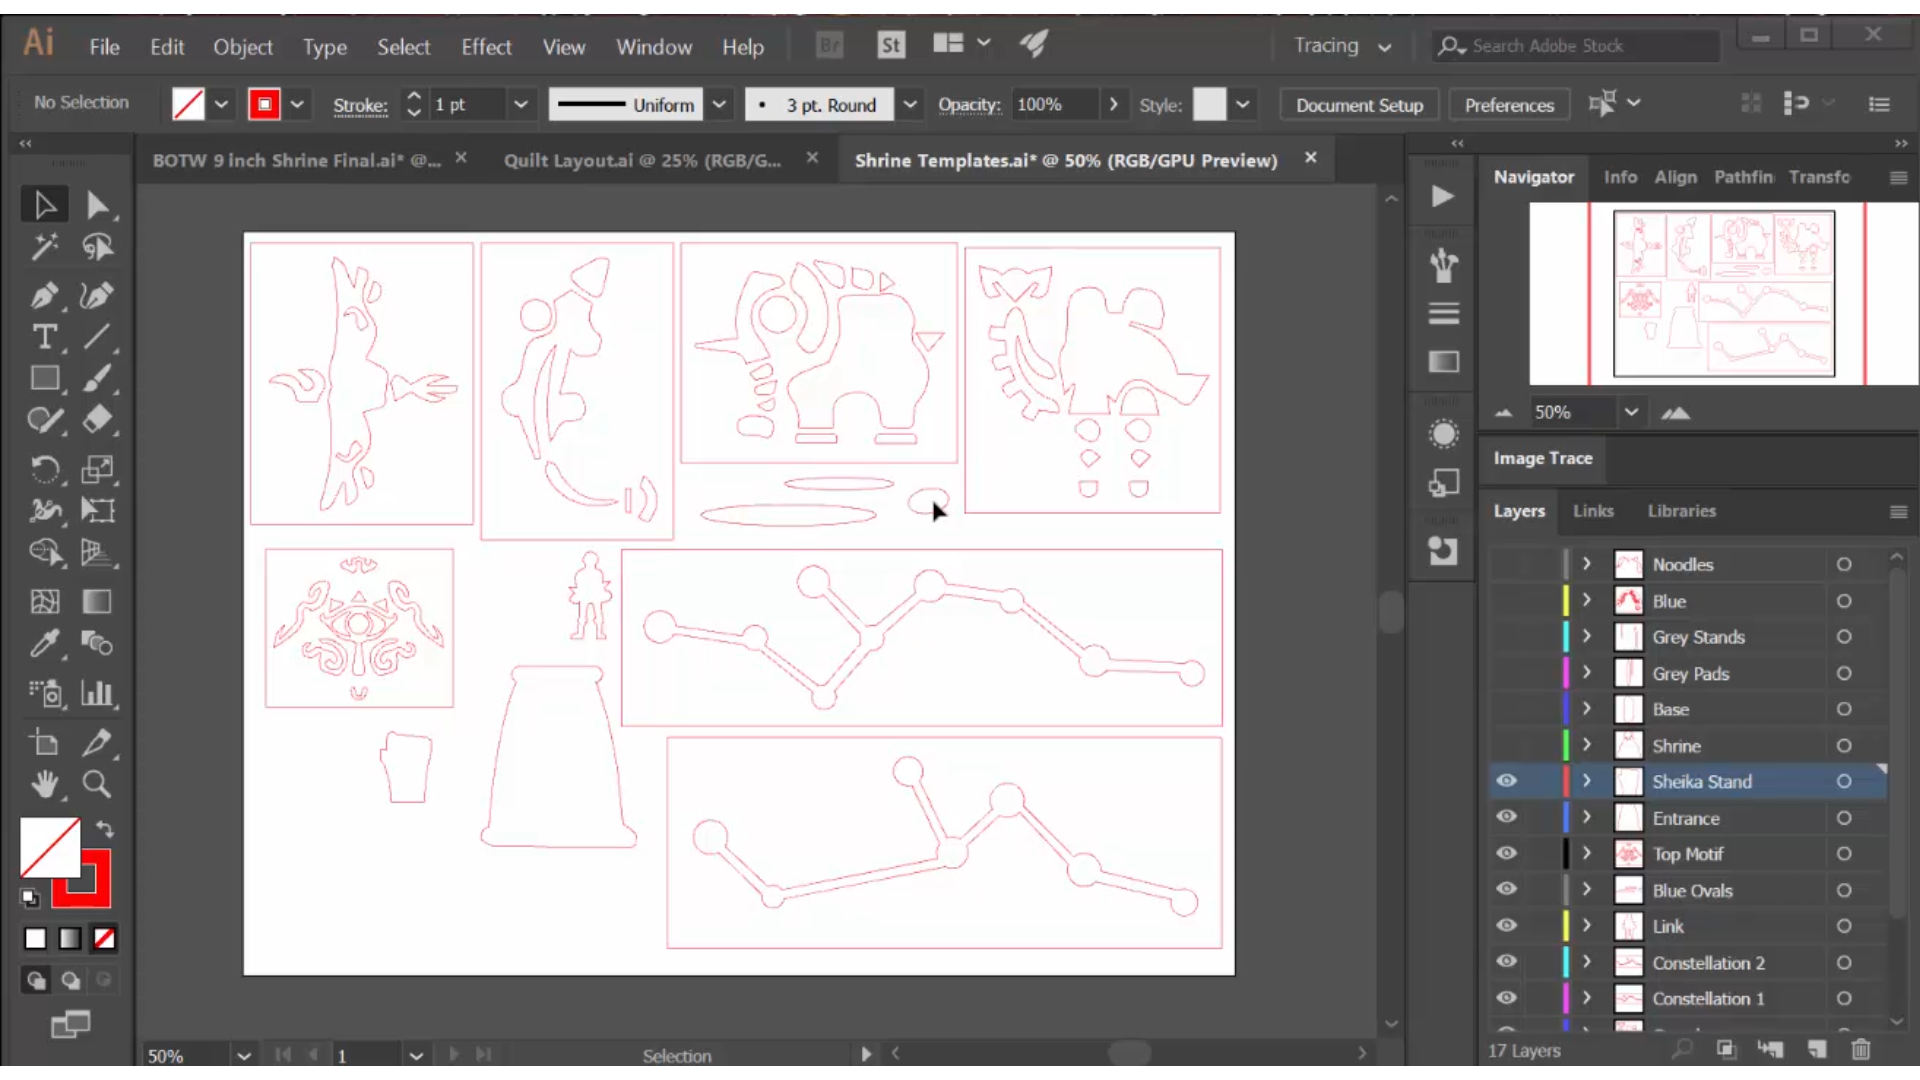Open the status bar zoom dropdown
Viewport: 1920px width, 1080px height.
(x=243, y=1056)
